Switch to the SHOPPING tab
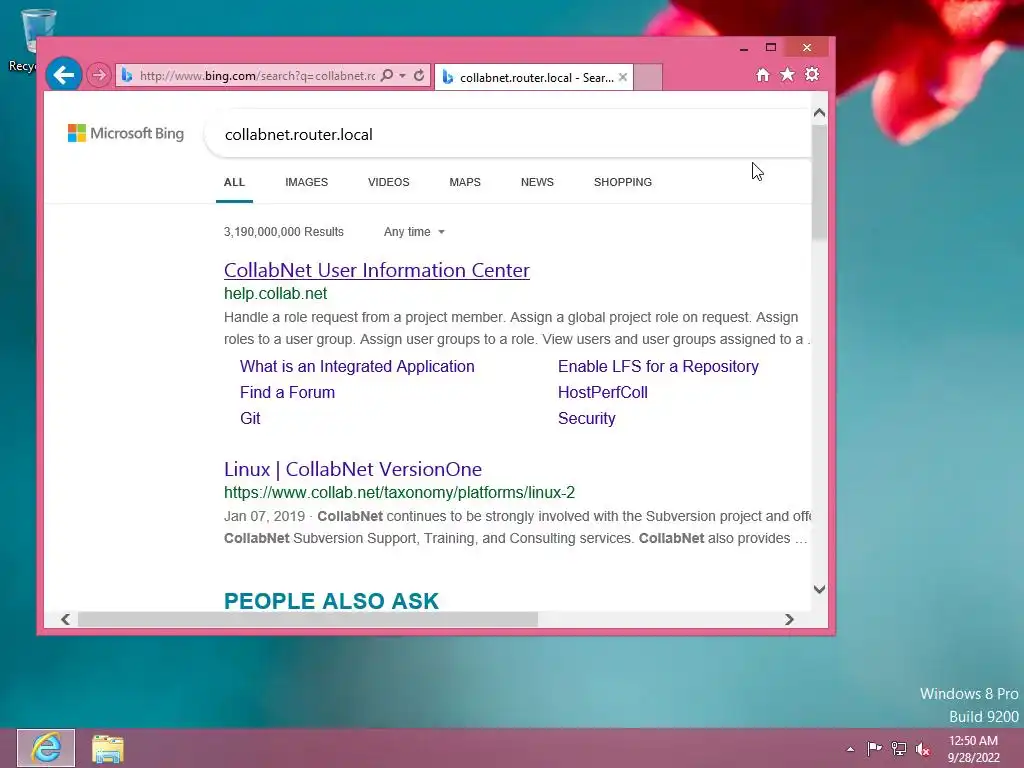This screenshot has height=768, width=1024. tap(622, 182)
